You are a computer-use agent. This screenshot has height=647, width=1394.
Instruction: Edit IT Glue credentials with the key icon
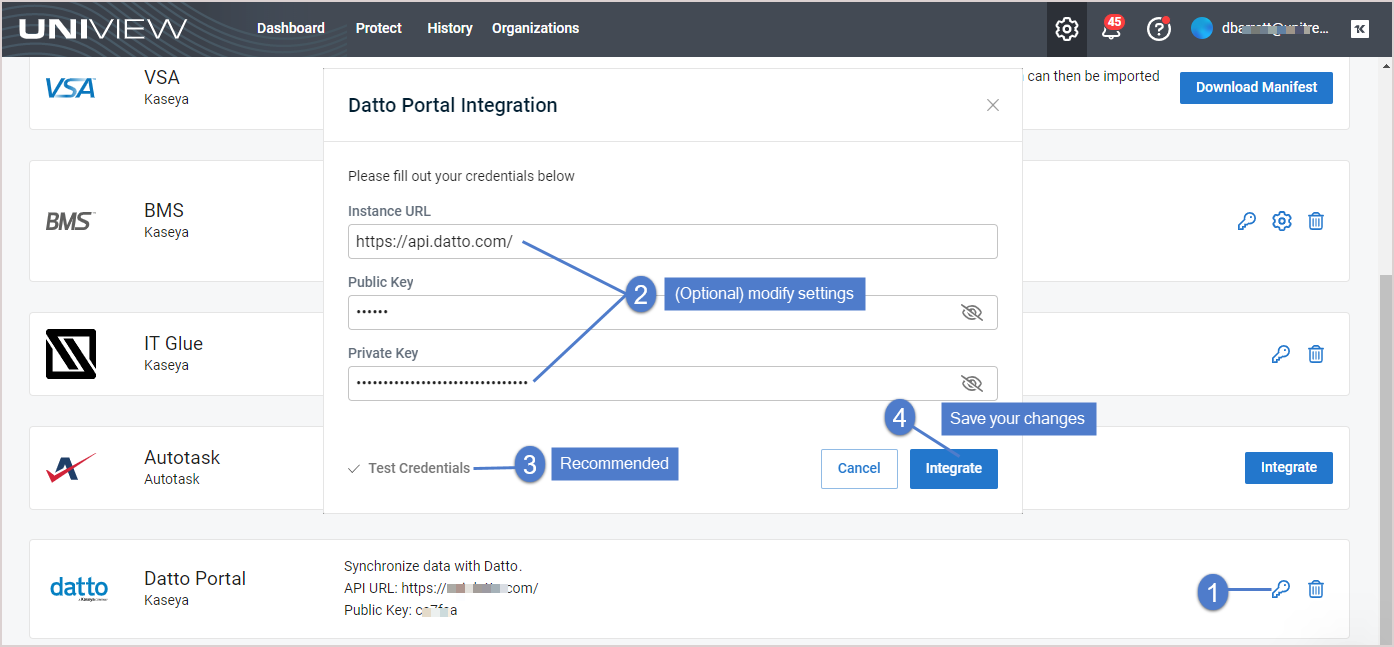(1280, 354)
